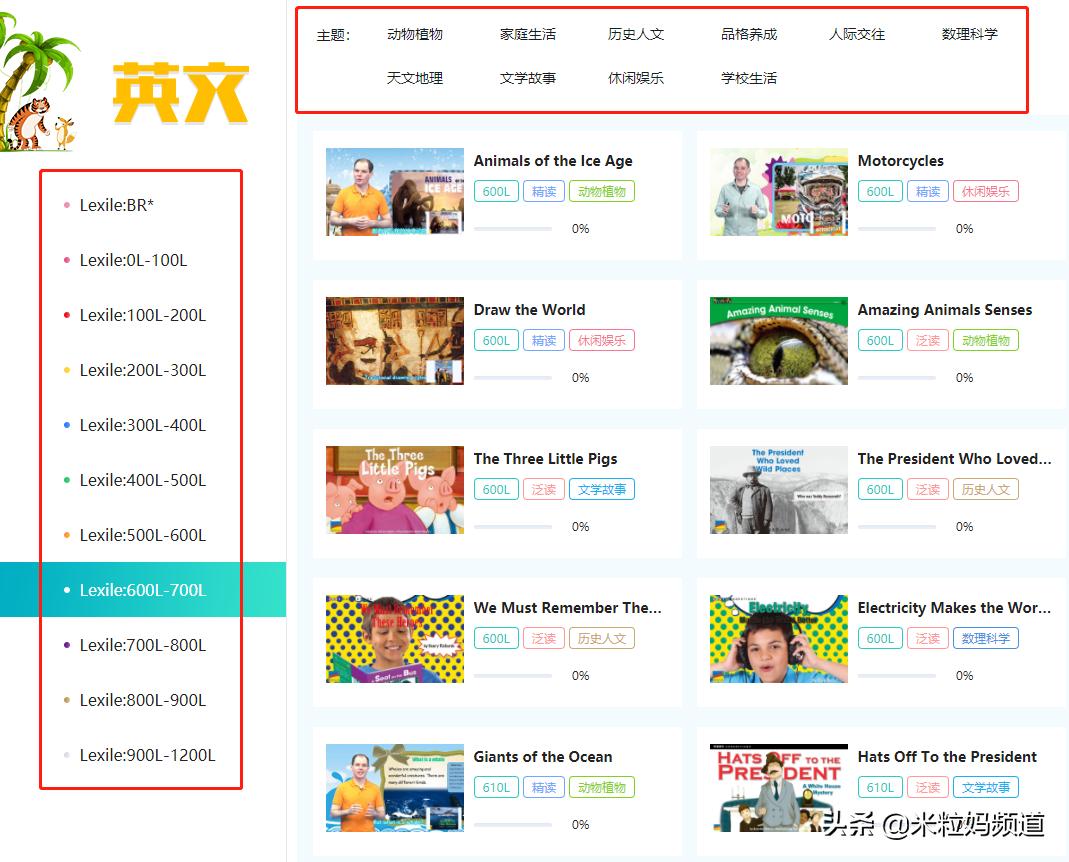Open Hats Off To the President cover
Image resolution: width=1069 pixels, height=862 pixels.
(x=778, y=788)
